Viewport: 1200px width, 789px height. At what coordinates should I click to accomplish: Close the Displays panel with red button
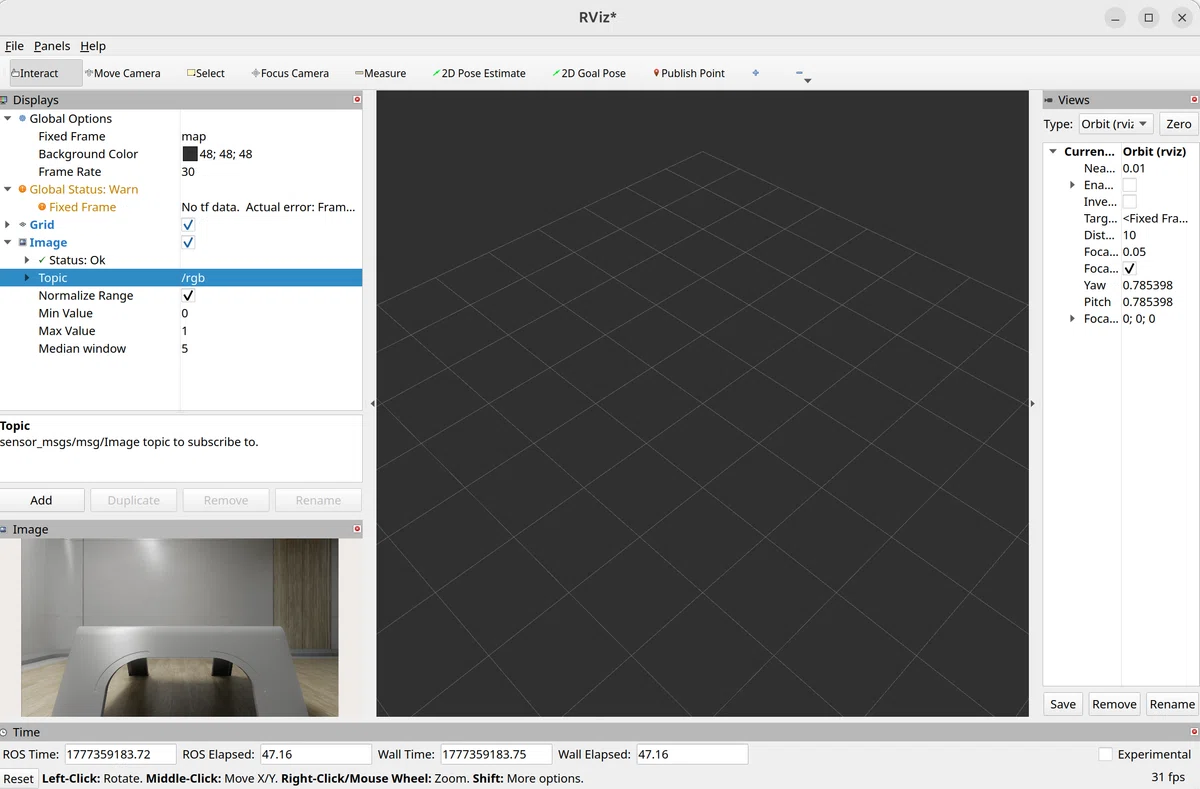[357, 99]
